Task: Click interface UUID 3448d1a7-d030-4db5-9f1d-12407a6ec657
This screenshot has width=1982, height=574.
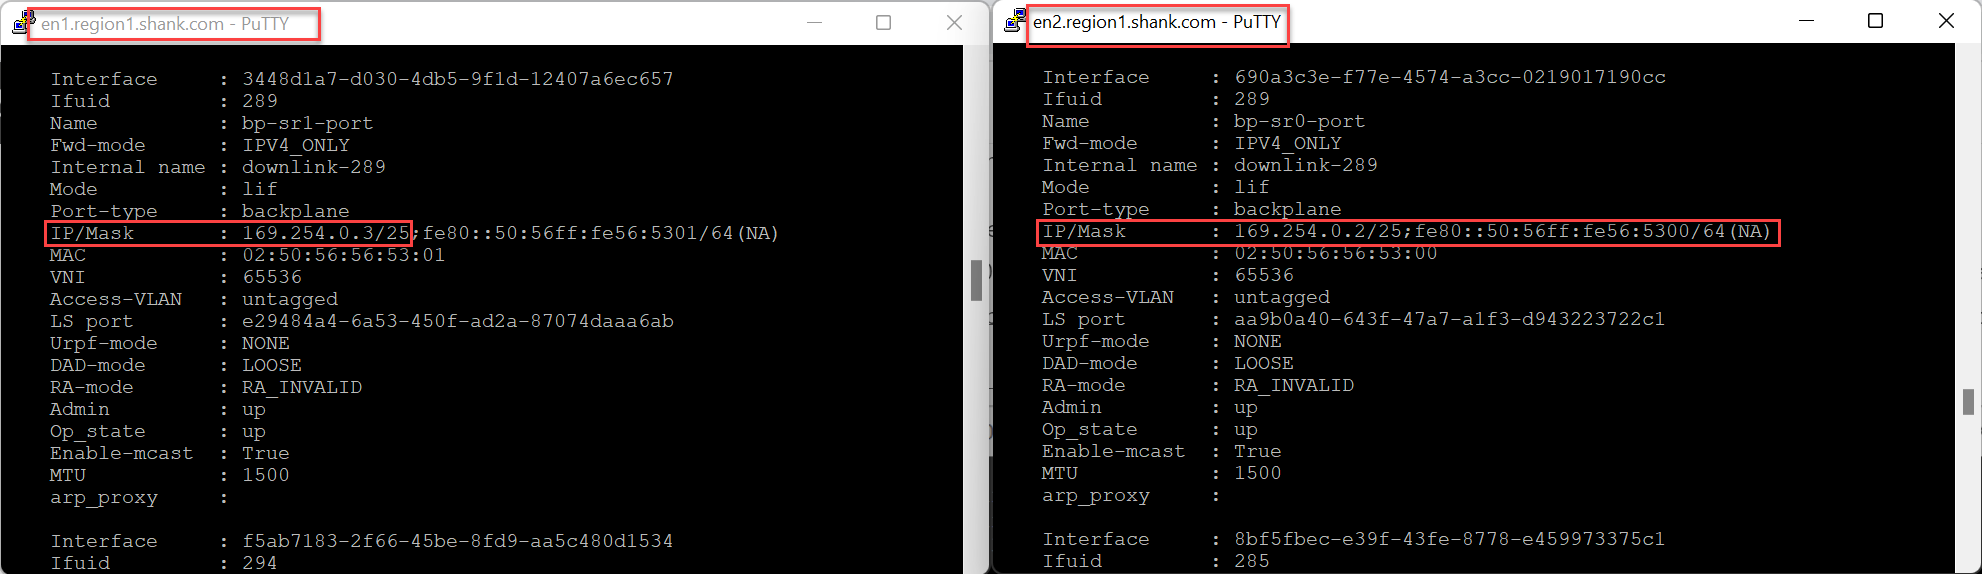Action: (x=458, y=79)
